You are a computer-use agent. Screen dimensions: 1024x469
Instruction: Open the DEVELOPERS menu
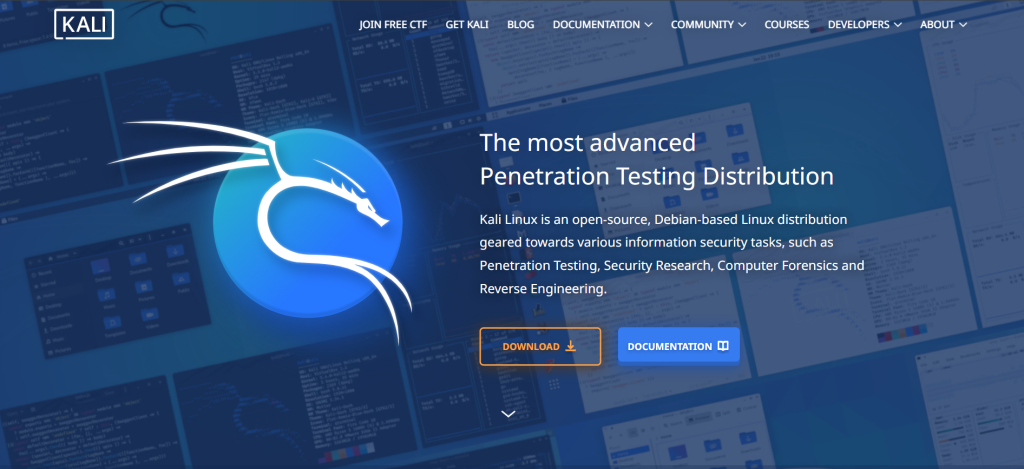pyautogui.click(x=859, y=25)
